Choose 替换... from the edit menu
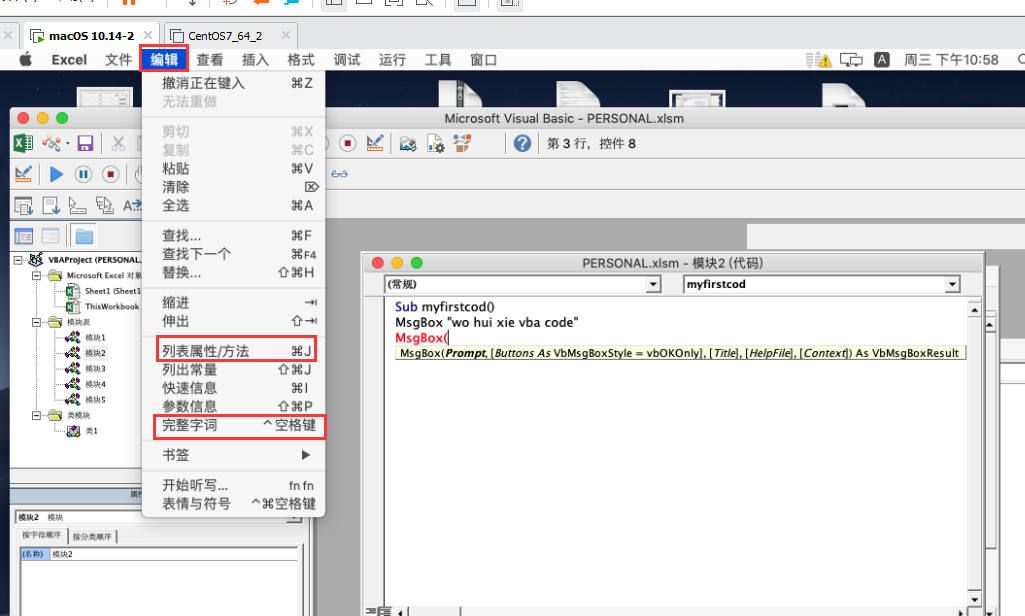This screenshot has width=1025, height=616. (x=233, y=272)
